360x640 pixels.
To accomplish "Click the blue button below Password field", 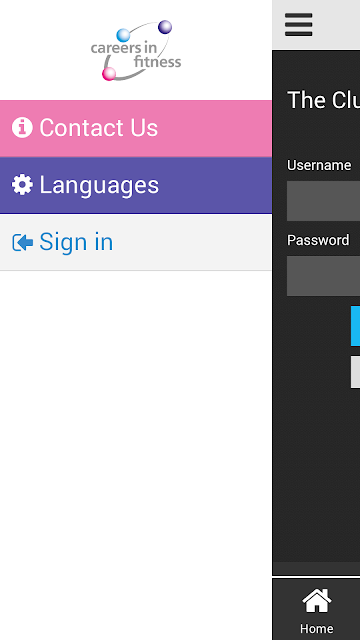I will (x=355, y=326).
